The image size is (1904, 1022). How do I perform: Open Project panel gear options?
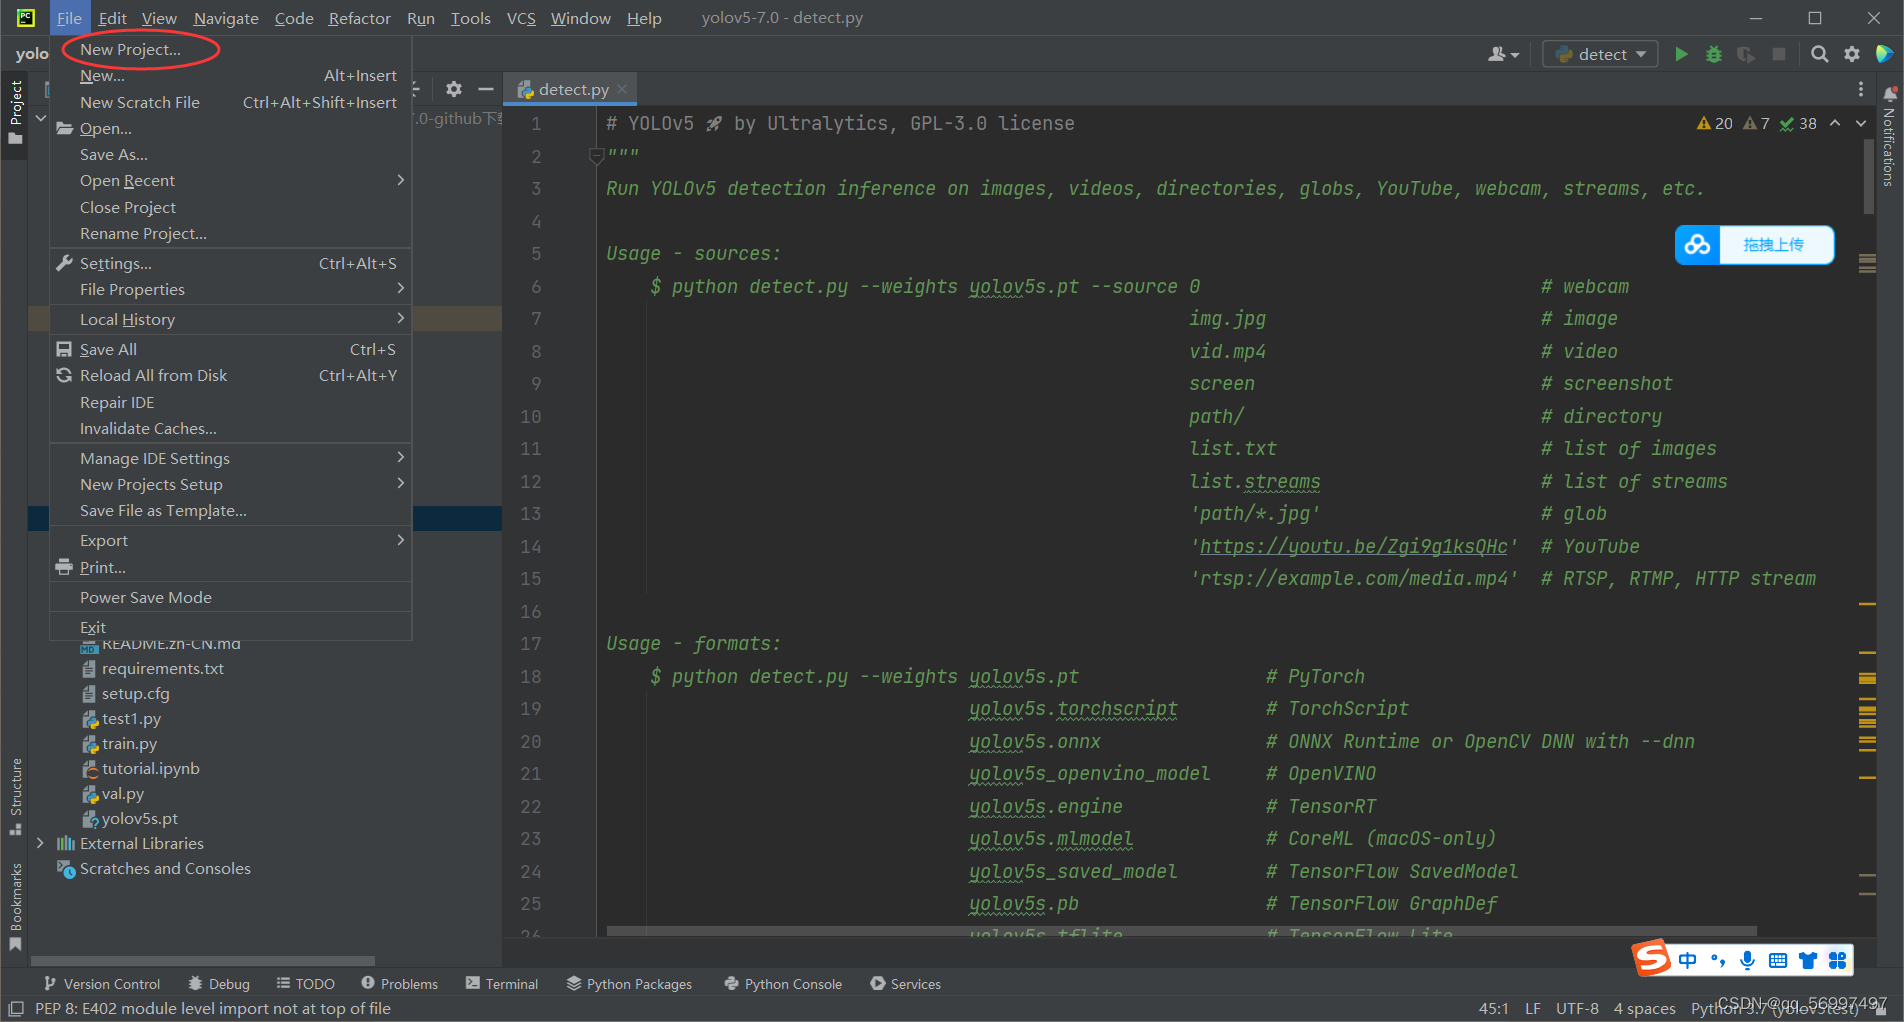pyautogui.click(x=454, y=89)
